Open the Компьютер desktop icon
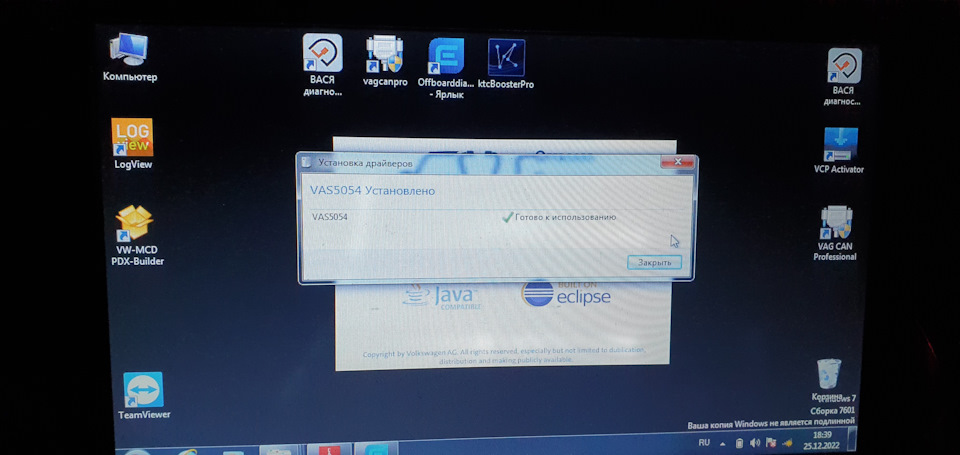Viewport: 960px width, 455px height. coord(129,57)
